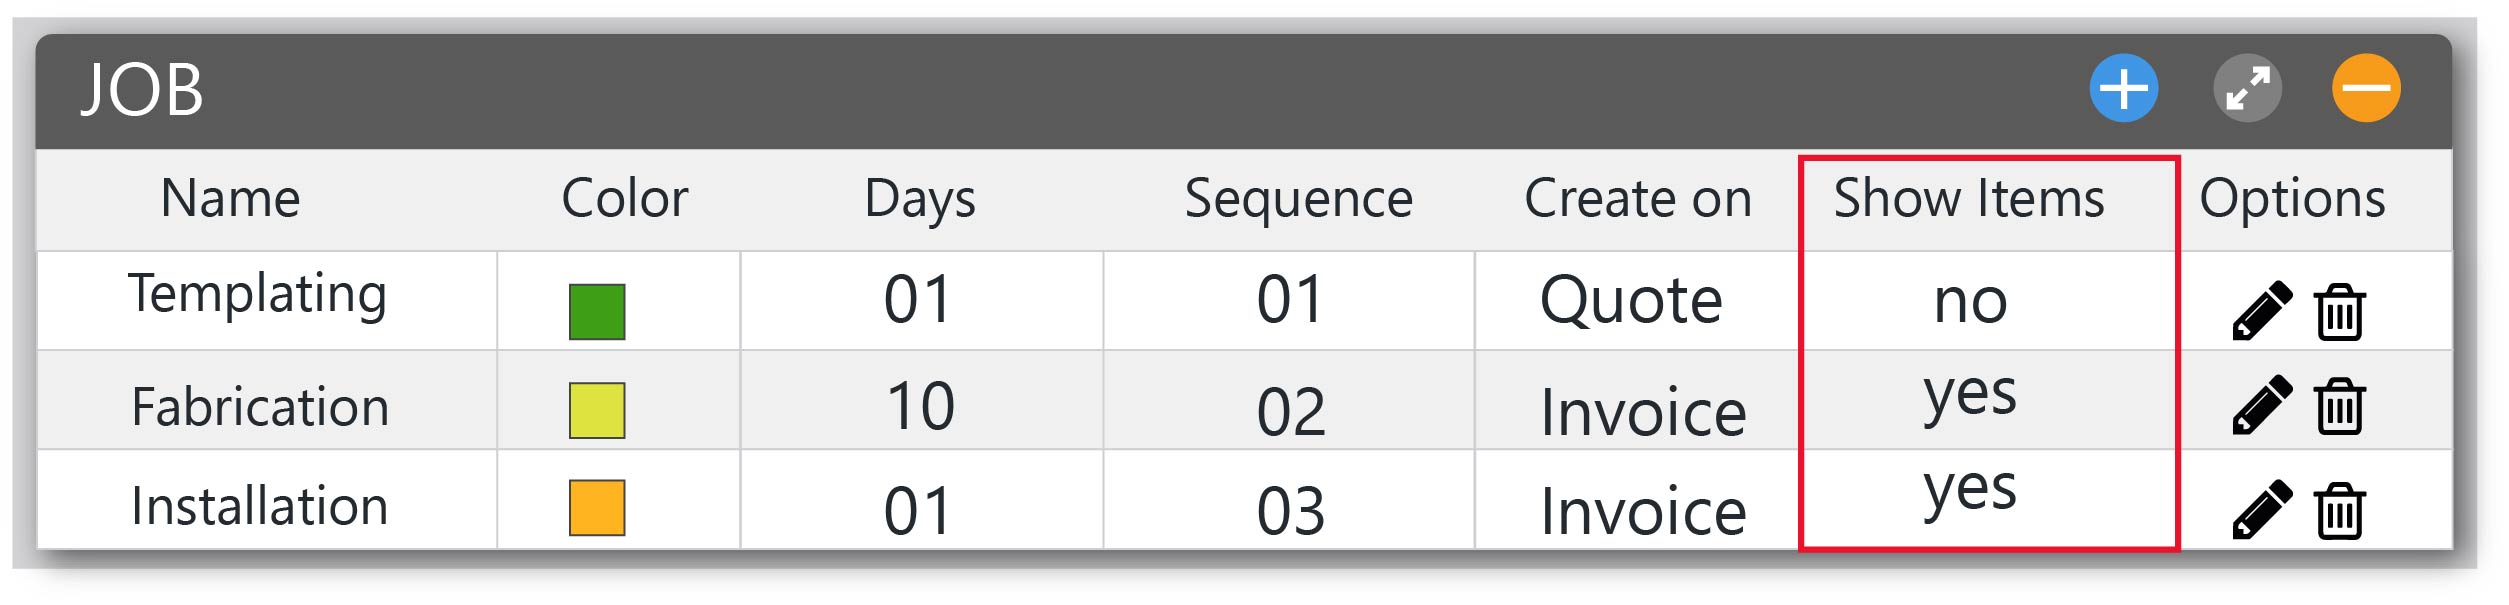2509x605 pixels.
Task: Select the yellow Fabrication color swatch
Action: pos(597,410)
